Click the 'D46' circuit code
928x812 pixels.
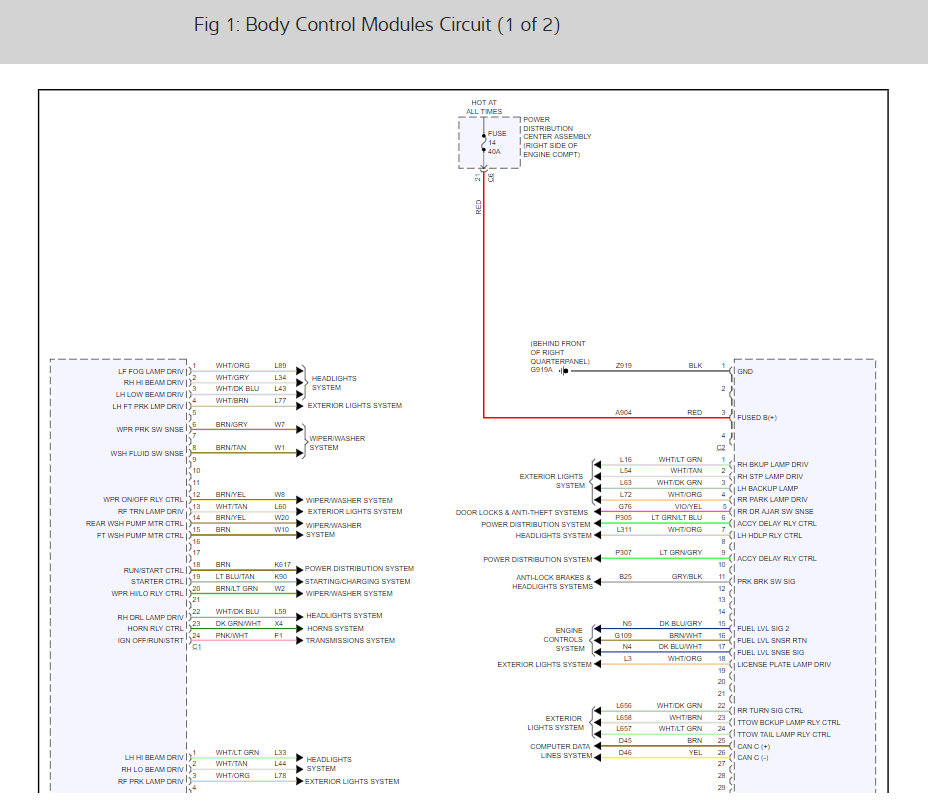[x=625, y=753]
